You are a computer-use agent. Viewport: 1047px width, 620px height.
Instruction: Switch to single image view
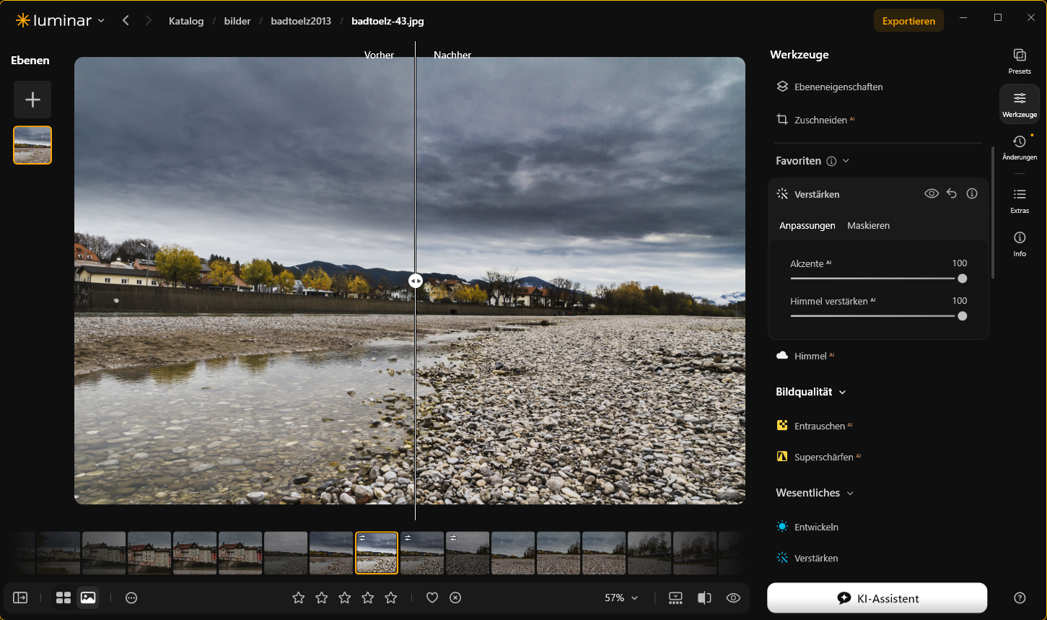point(88,598)
